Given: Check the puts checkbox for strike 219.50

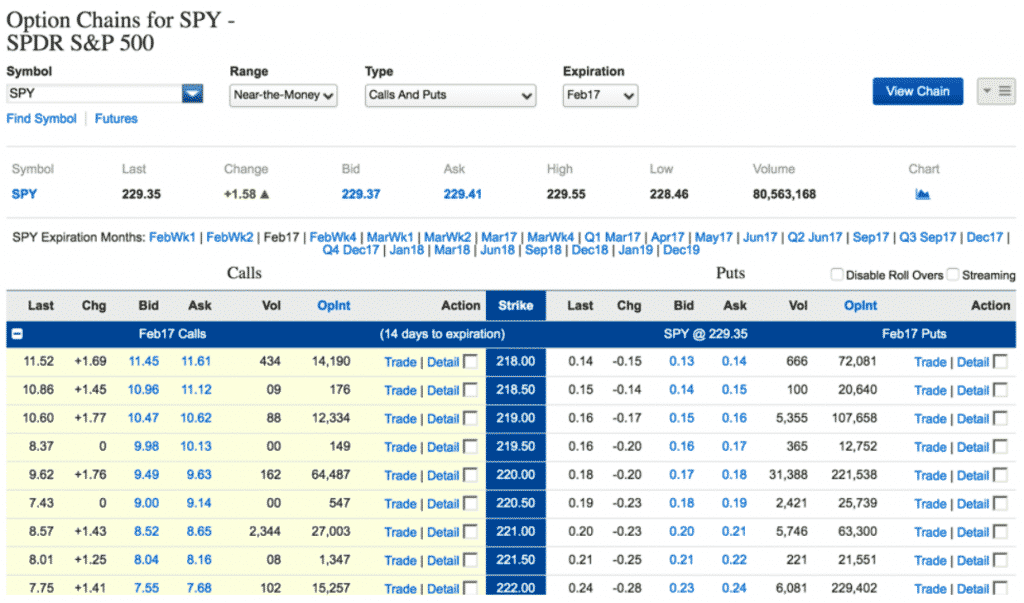Looking at the screenshot, I should point(1000,447).
